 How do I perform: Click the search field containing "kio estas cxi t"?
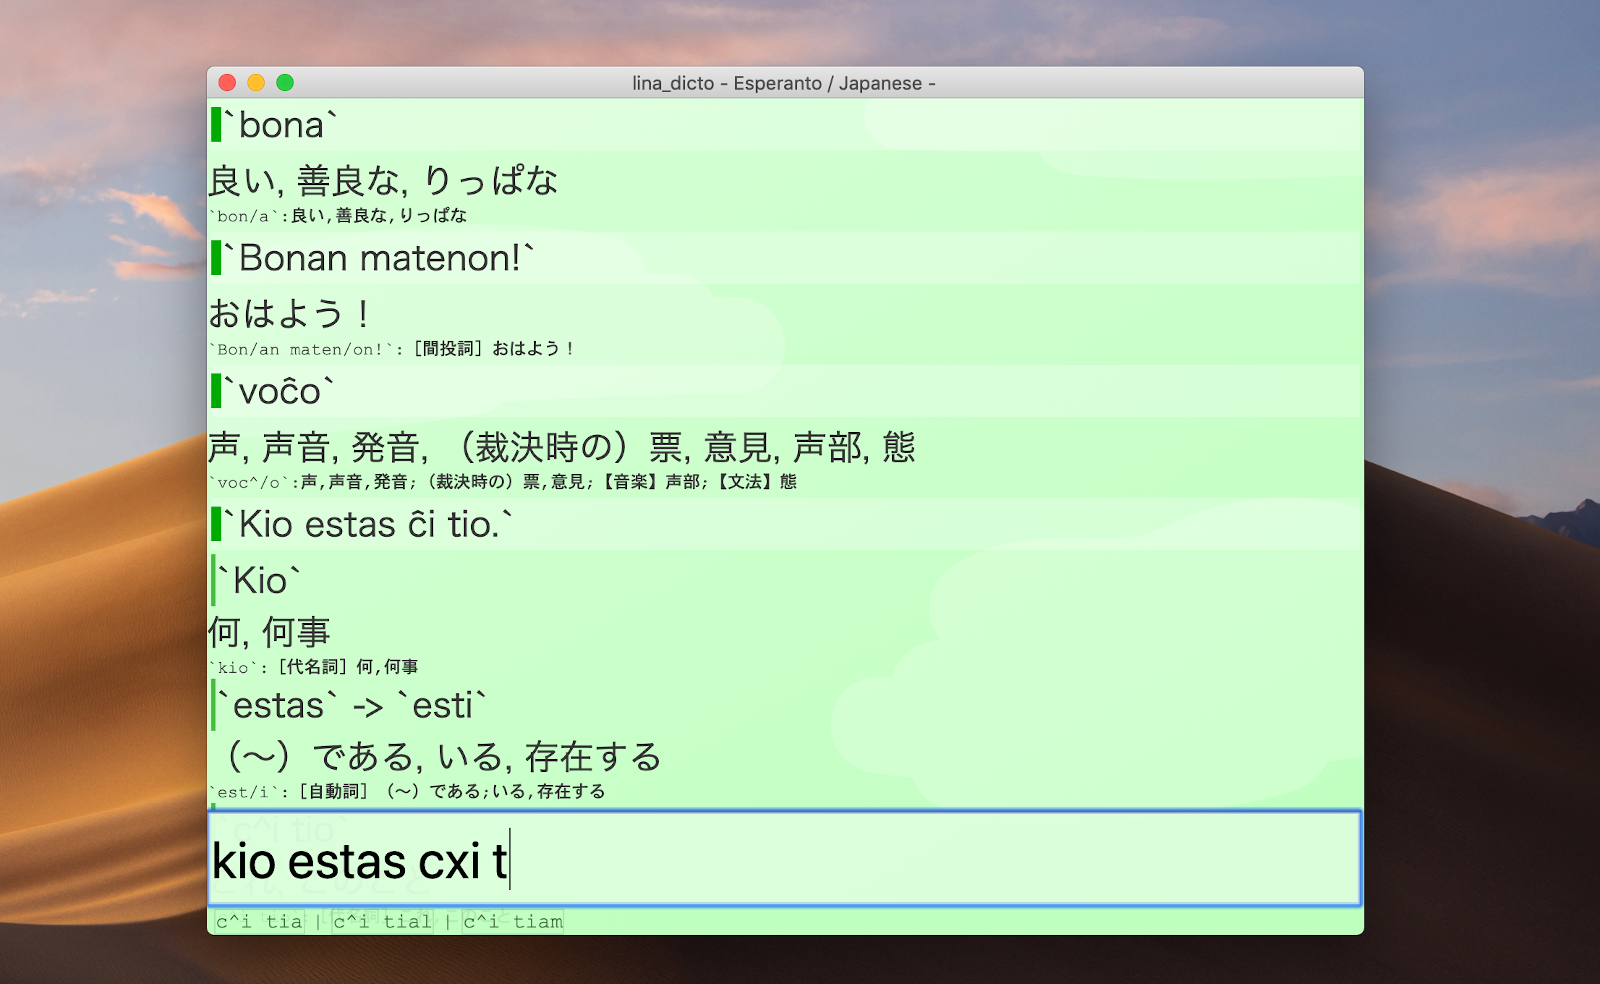[x=784, y=859]
